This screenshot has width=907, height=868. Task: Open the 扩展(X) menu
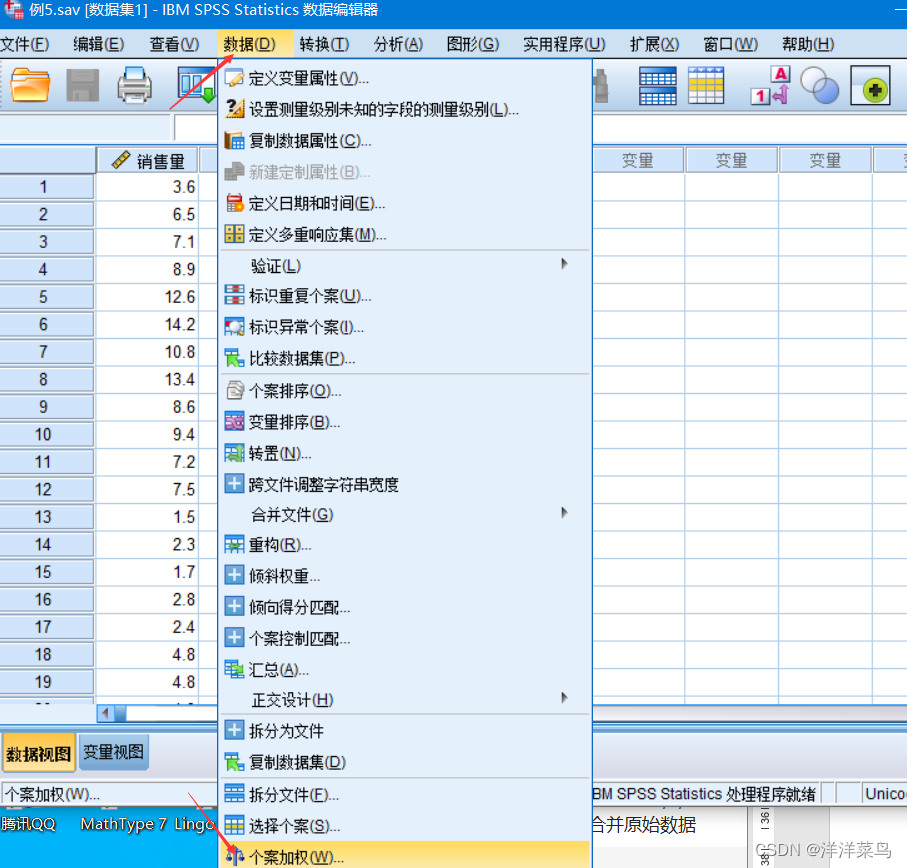point(654,44)
